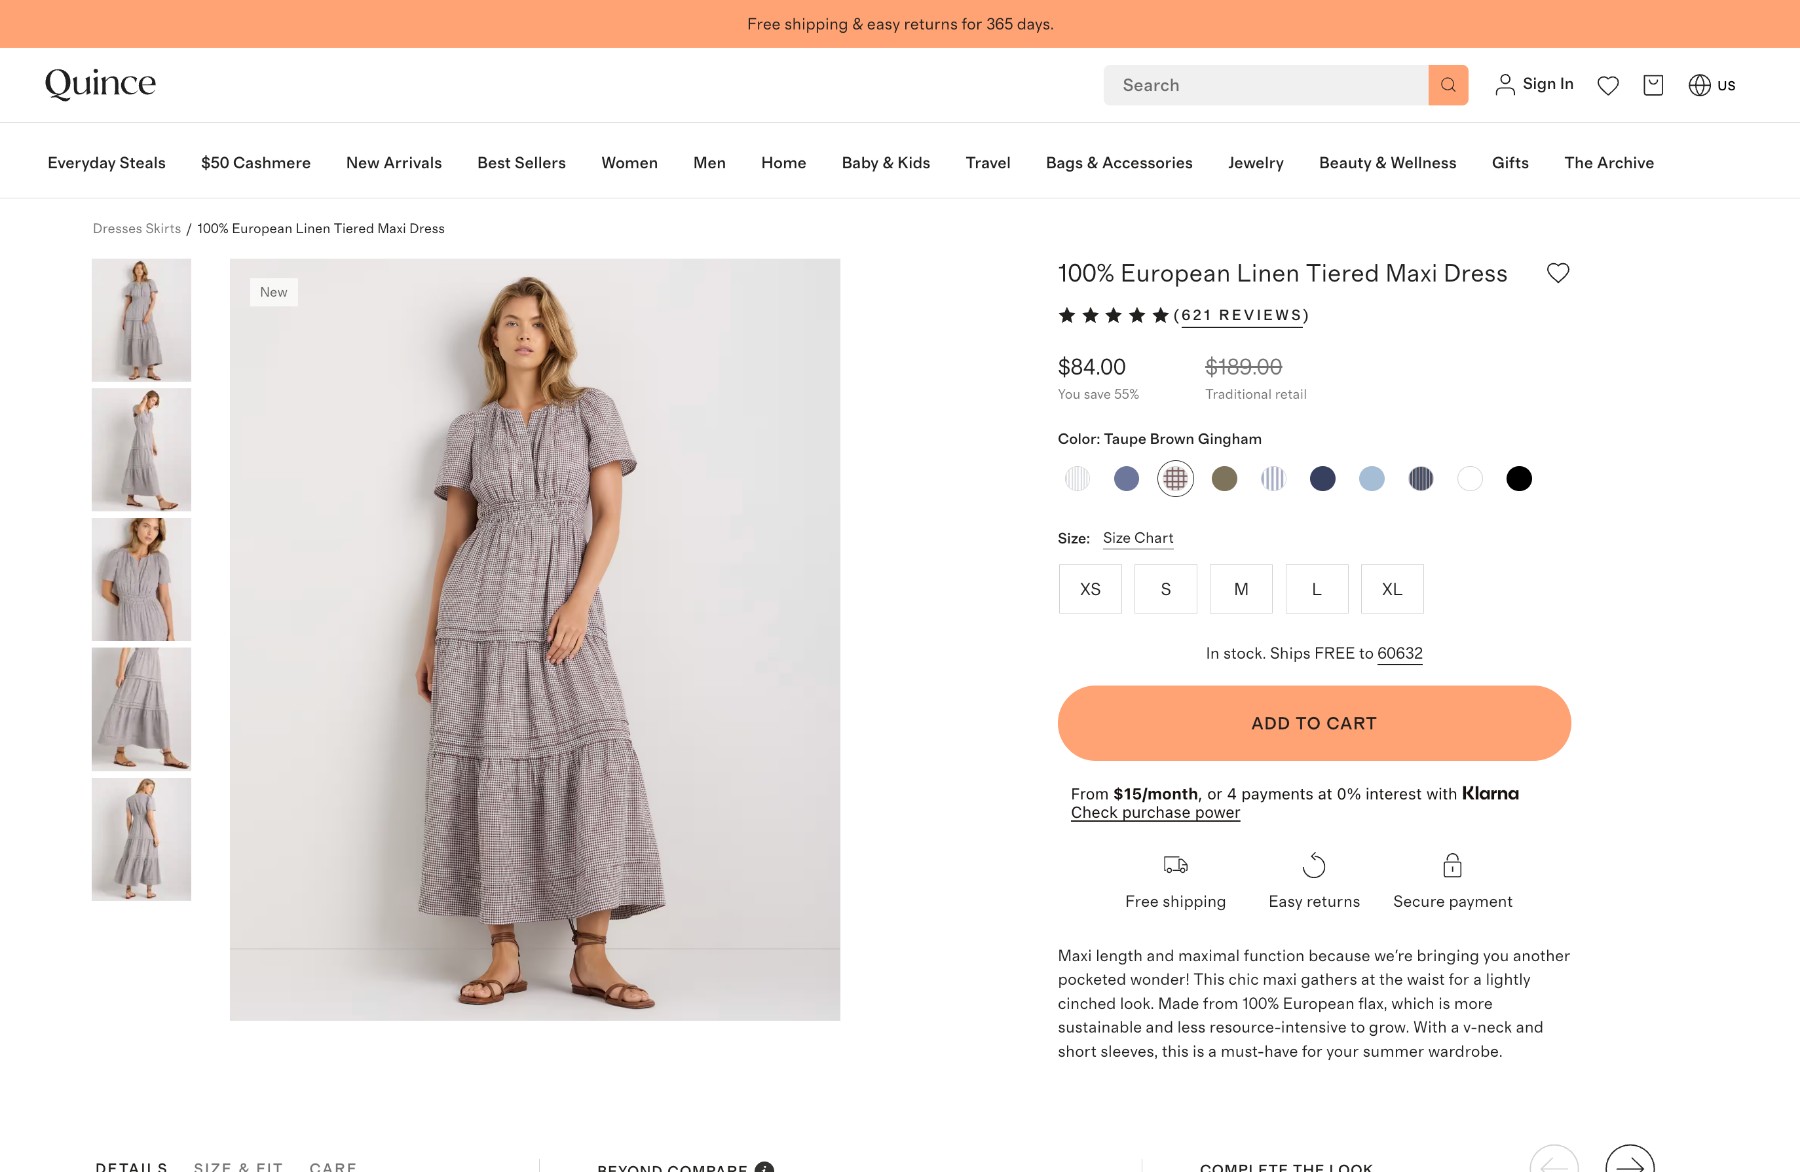Click the globe region selector icon
The image size is (1800, 1172).
[x=1699, y=85]
